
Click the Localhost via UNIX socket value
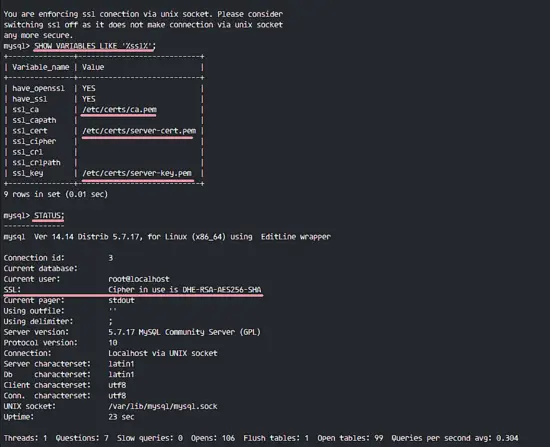pos(162,353)
